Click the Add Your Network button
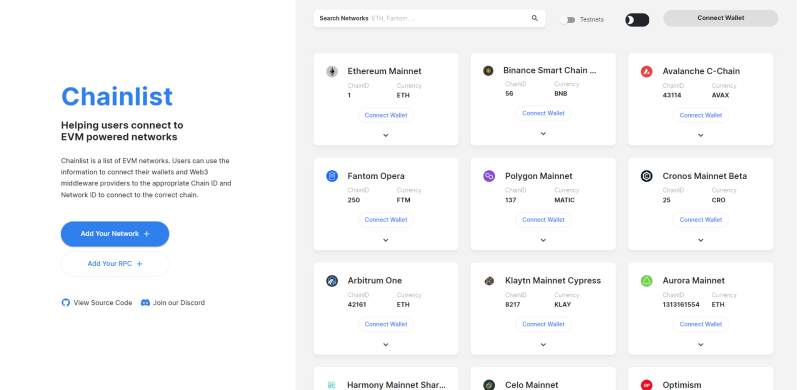The width and height of the screenshot is (800, 390). 115,234
